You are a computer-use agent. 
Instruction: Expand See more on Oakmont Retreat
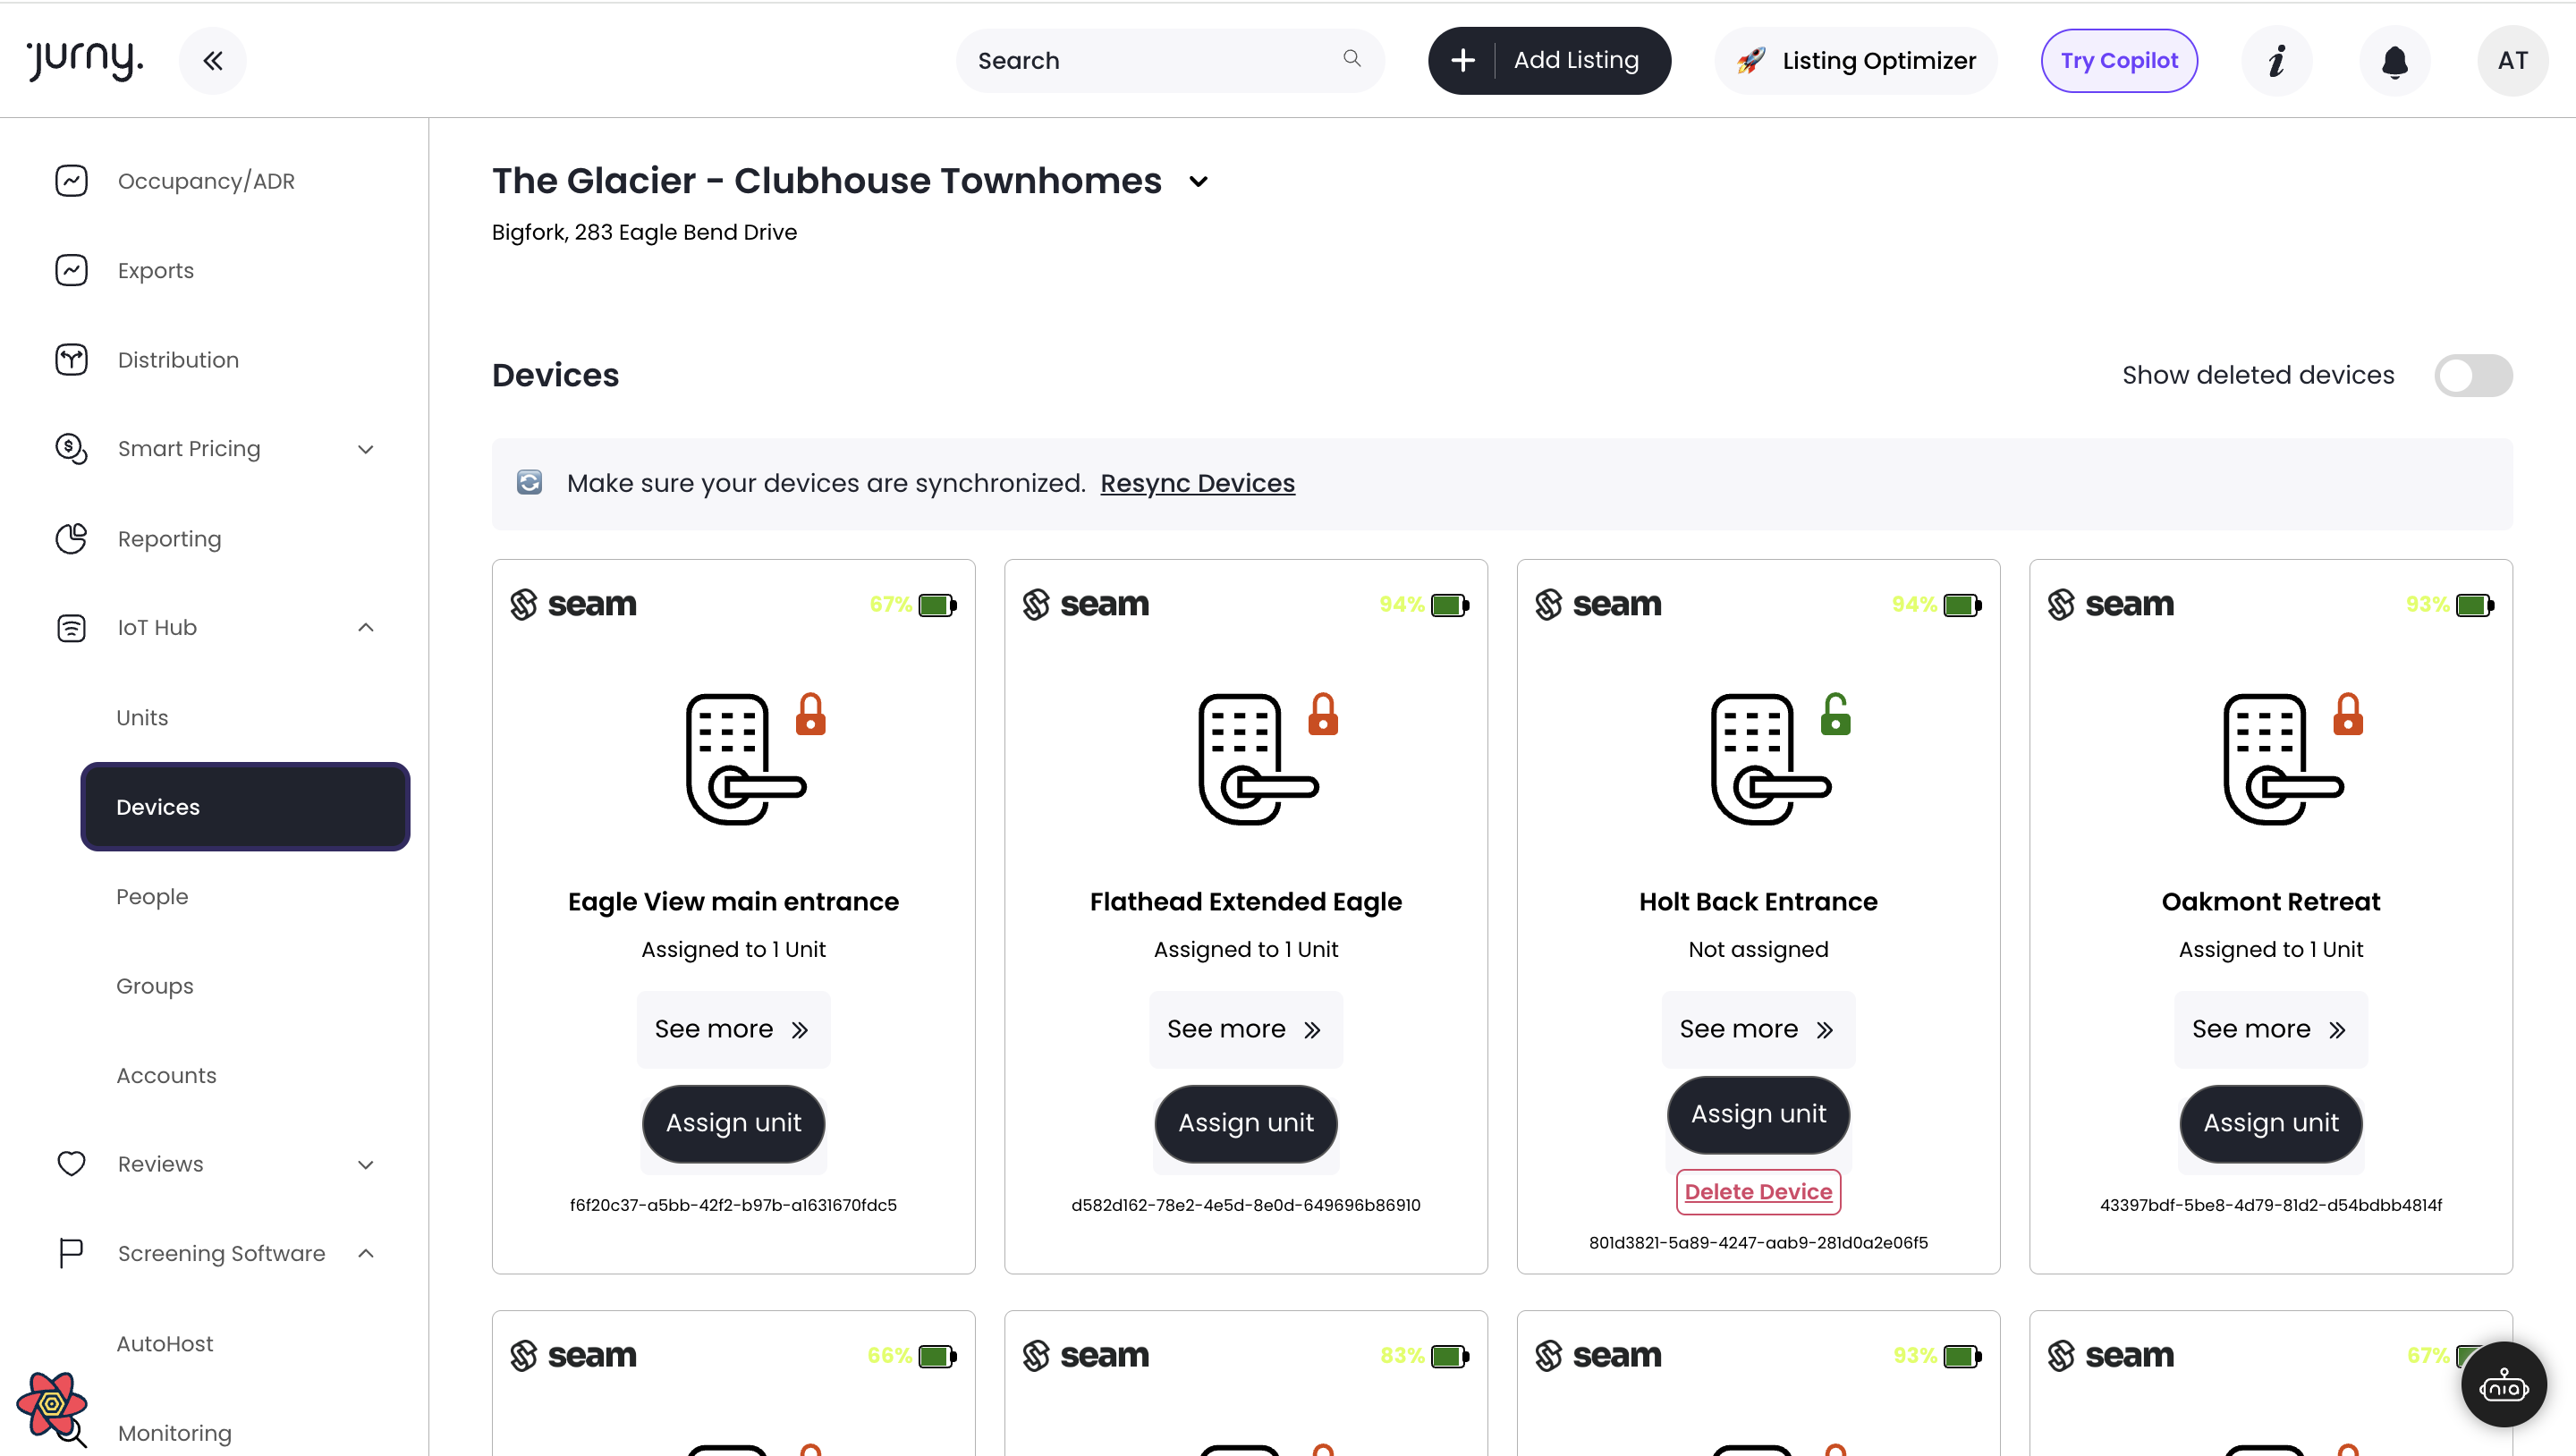tap(2270, 1030)
